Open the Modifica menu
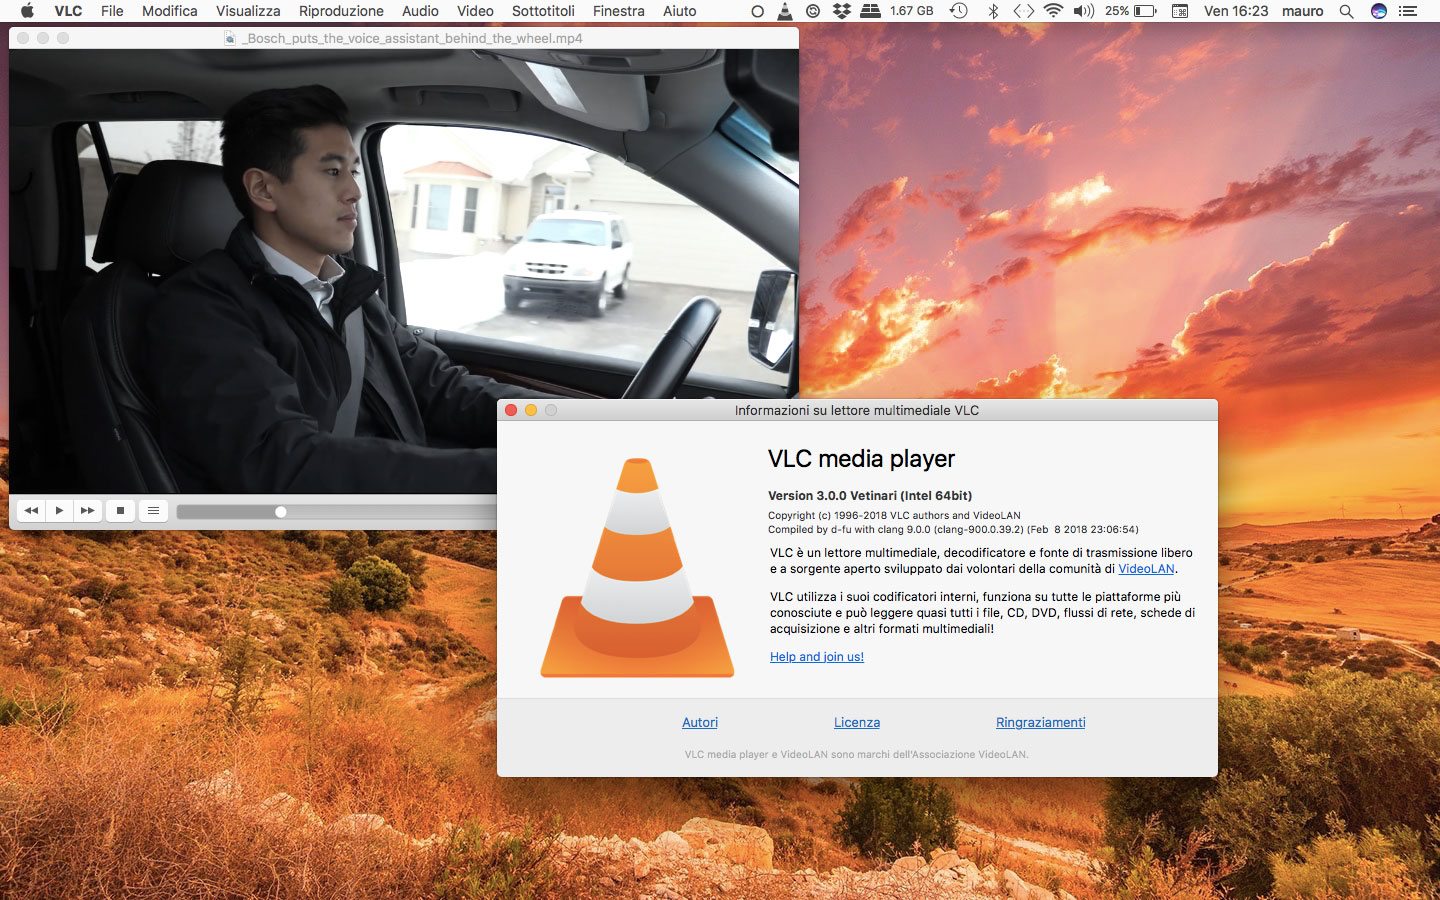Image resolution: width=1440 pixels, height=900 pixels. click(x=170, y=11)
